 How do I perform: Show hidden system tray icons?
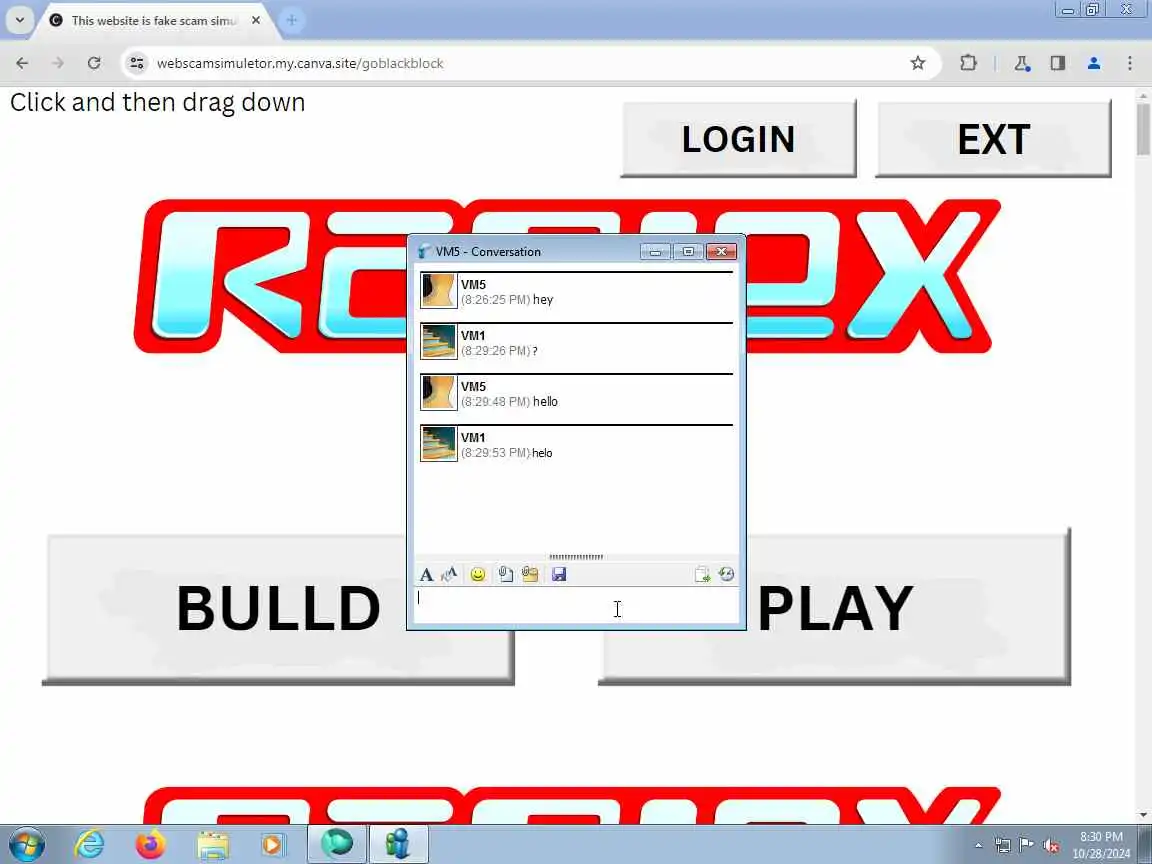tap(978, 846)
